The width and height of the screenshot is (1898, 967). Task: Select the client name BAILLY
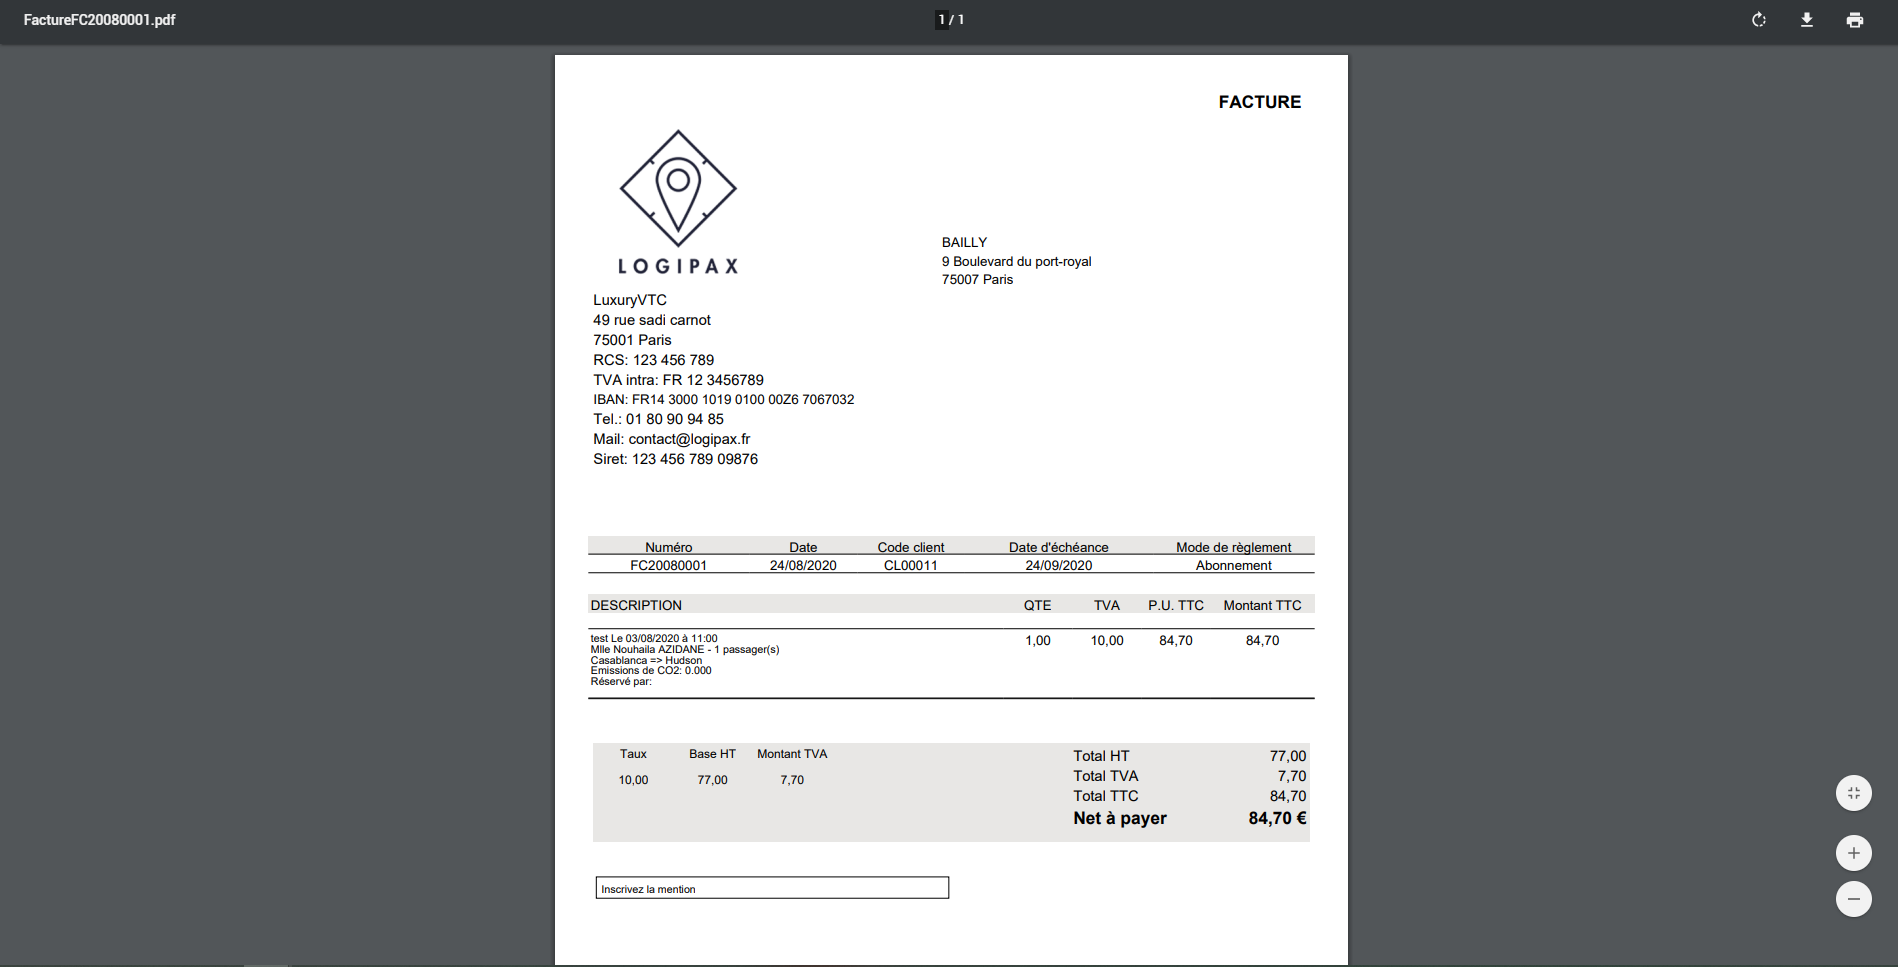[964, 243]
